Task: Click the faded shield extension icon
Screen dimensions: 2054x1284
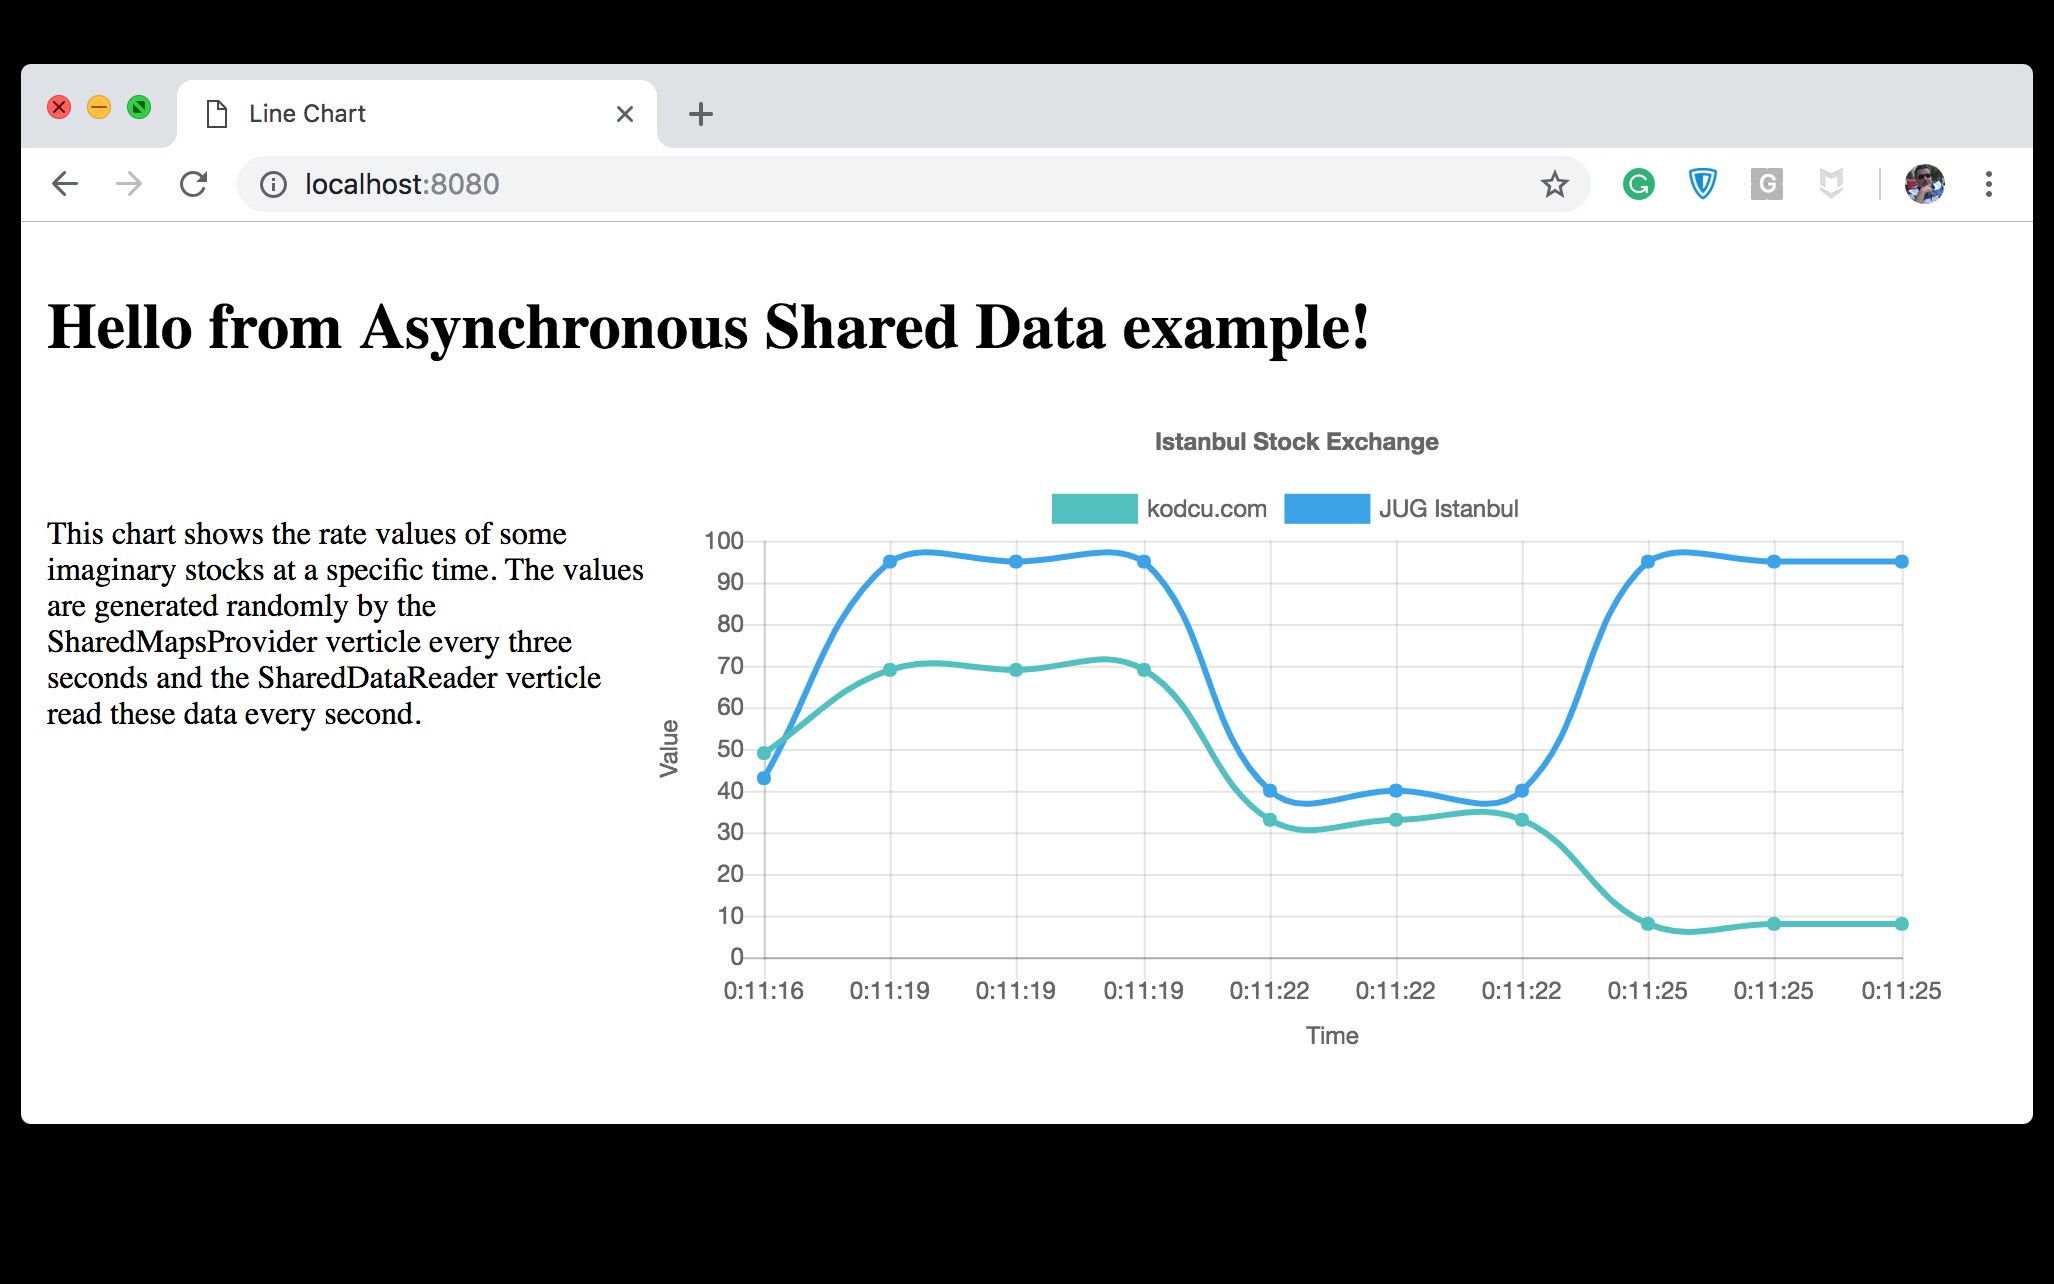Action: click(1830, 184)
